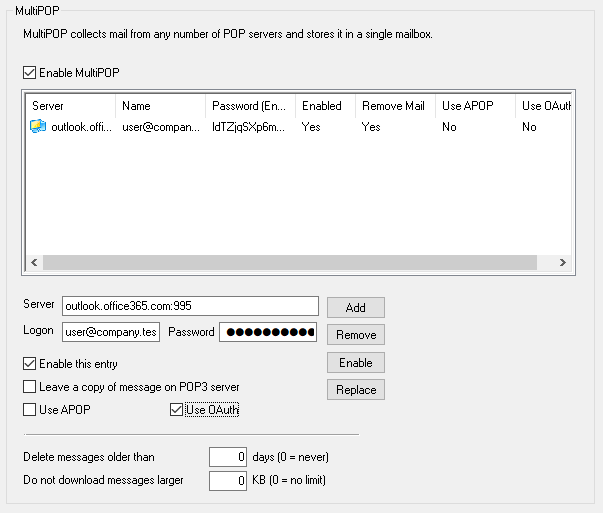The image size is (603, 513).
Task: Click the Remove Mail column header
Action: [394, 106]
